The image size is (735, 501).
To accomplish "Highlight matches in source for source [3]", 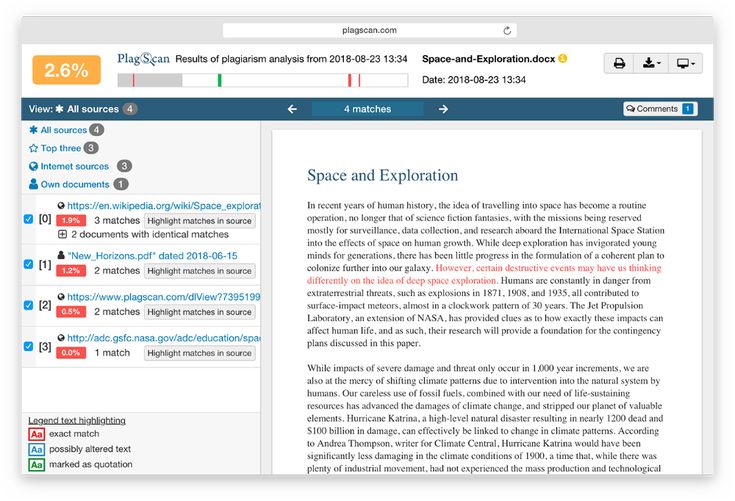I will tap(200, 353).
